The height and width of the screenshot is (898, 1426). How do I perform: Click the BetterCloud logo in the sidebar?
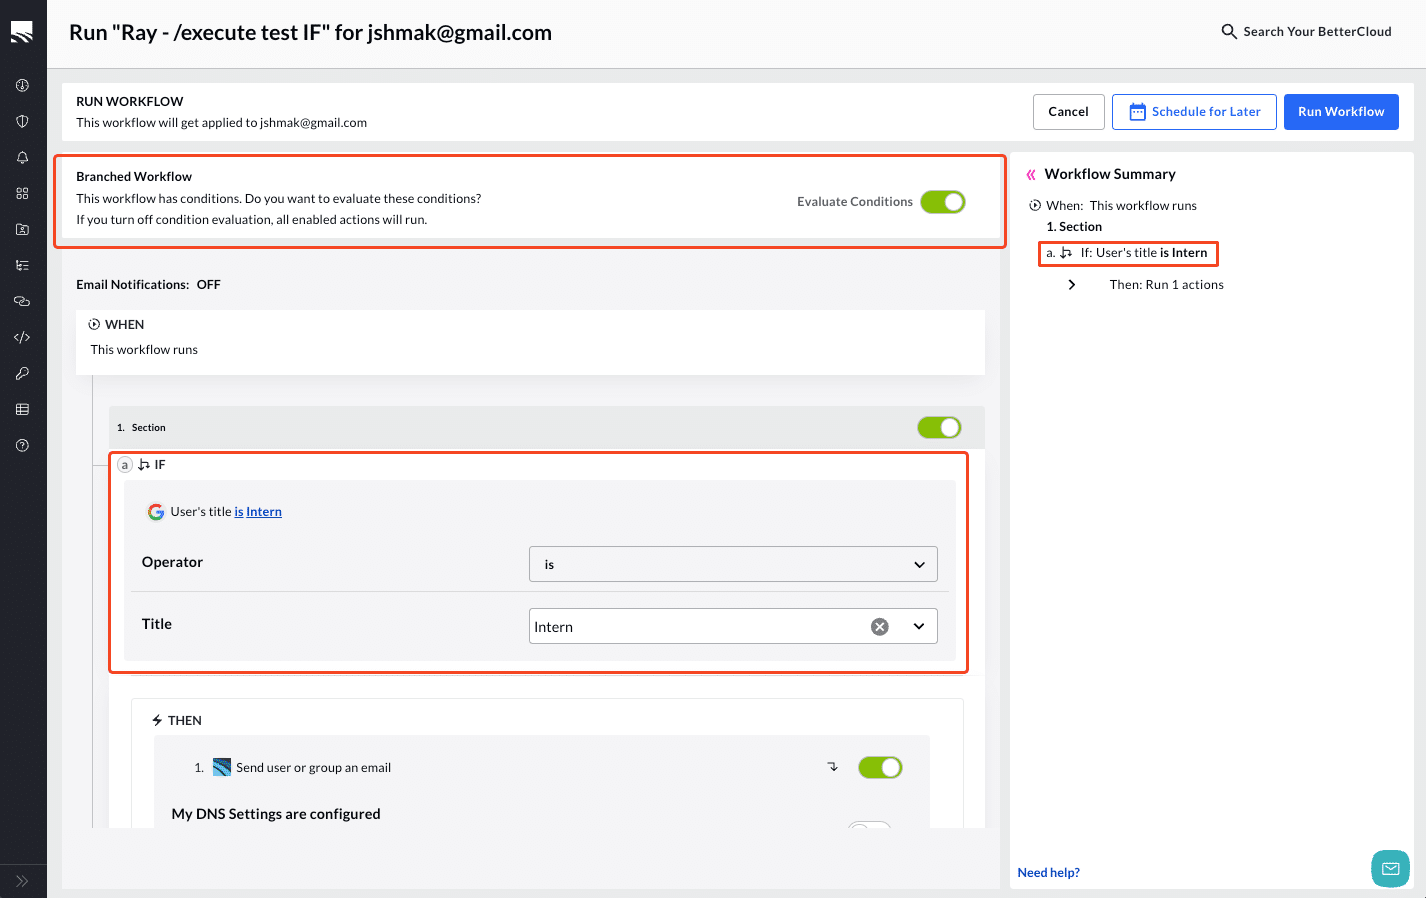22,33
